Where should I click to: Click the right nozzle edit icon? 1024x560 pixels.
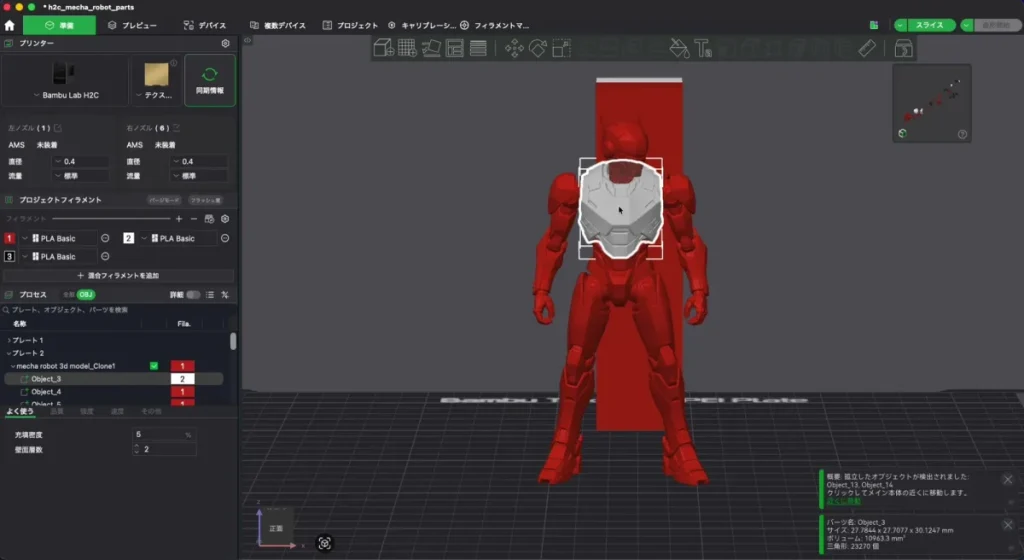tap(176, 128)
